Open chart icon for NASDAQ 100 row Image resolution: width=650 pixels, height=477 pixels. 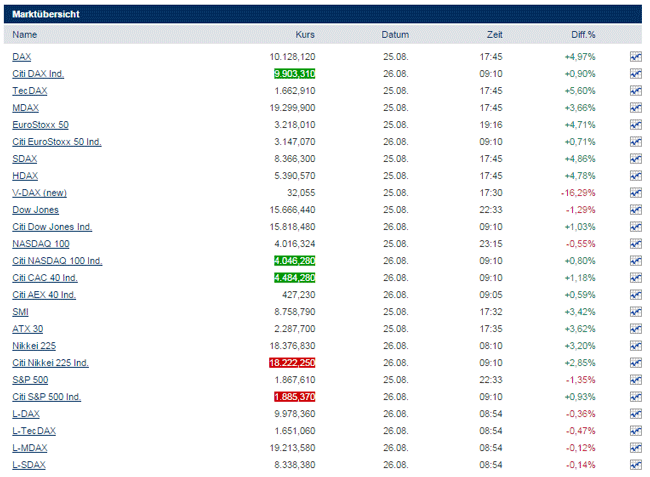point(635,244)
